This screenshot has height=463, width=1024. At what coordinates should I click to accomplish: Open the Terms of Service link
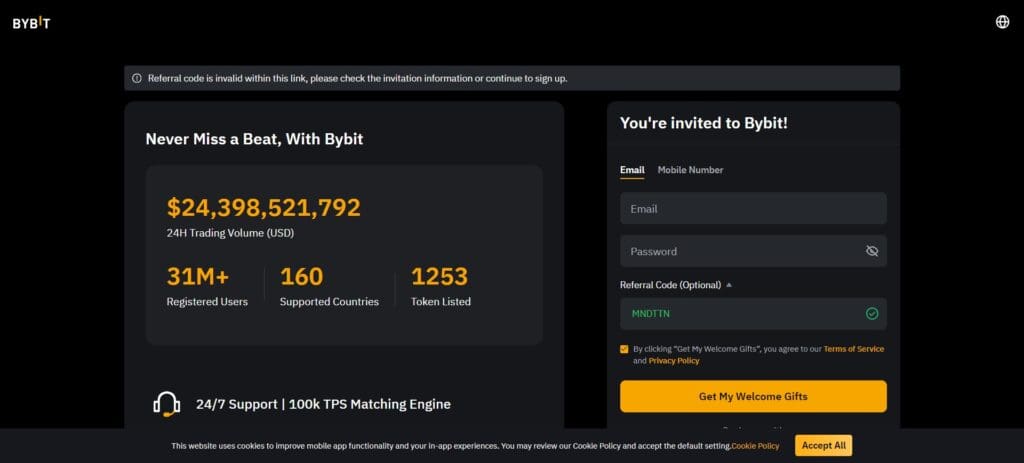(854, 349)
